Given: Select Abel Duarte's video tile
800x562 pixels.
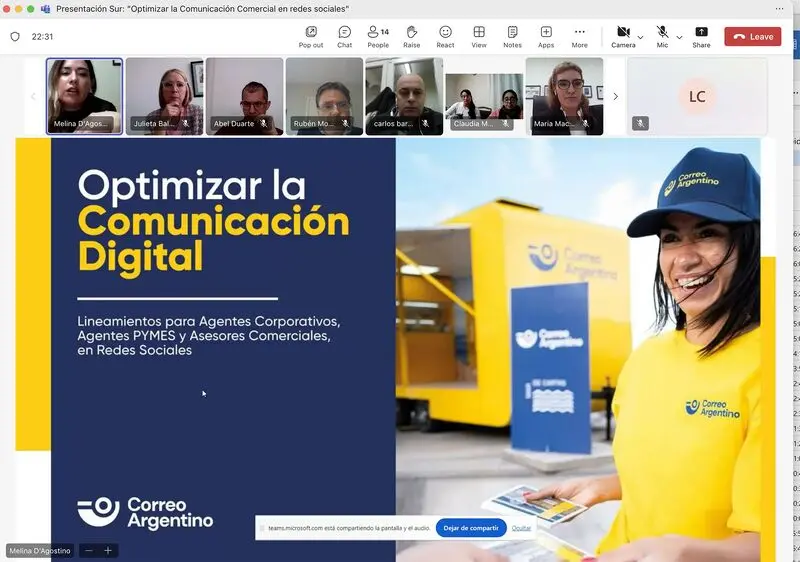Looking at the screenshot, I should tap(244, 96).
